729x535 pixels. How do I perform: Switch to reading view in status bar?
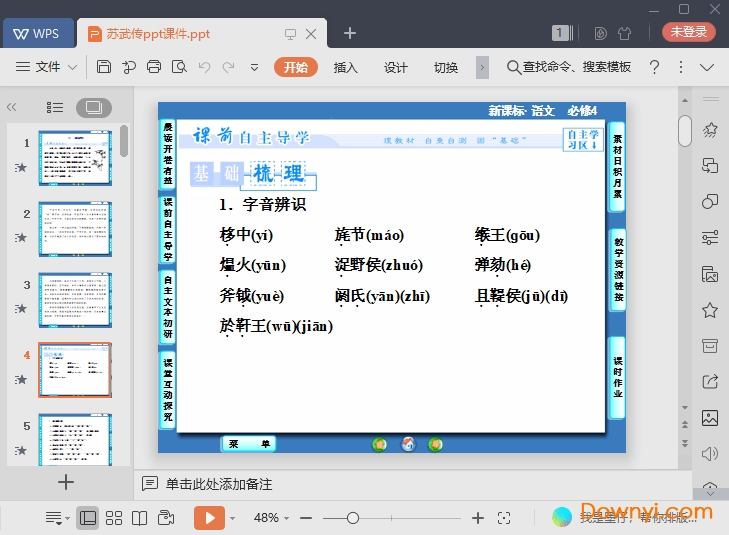pos(140,518)
